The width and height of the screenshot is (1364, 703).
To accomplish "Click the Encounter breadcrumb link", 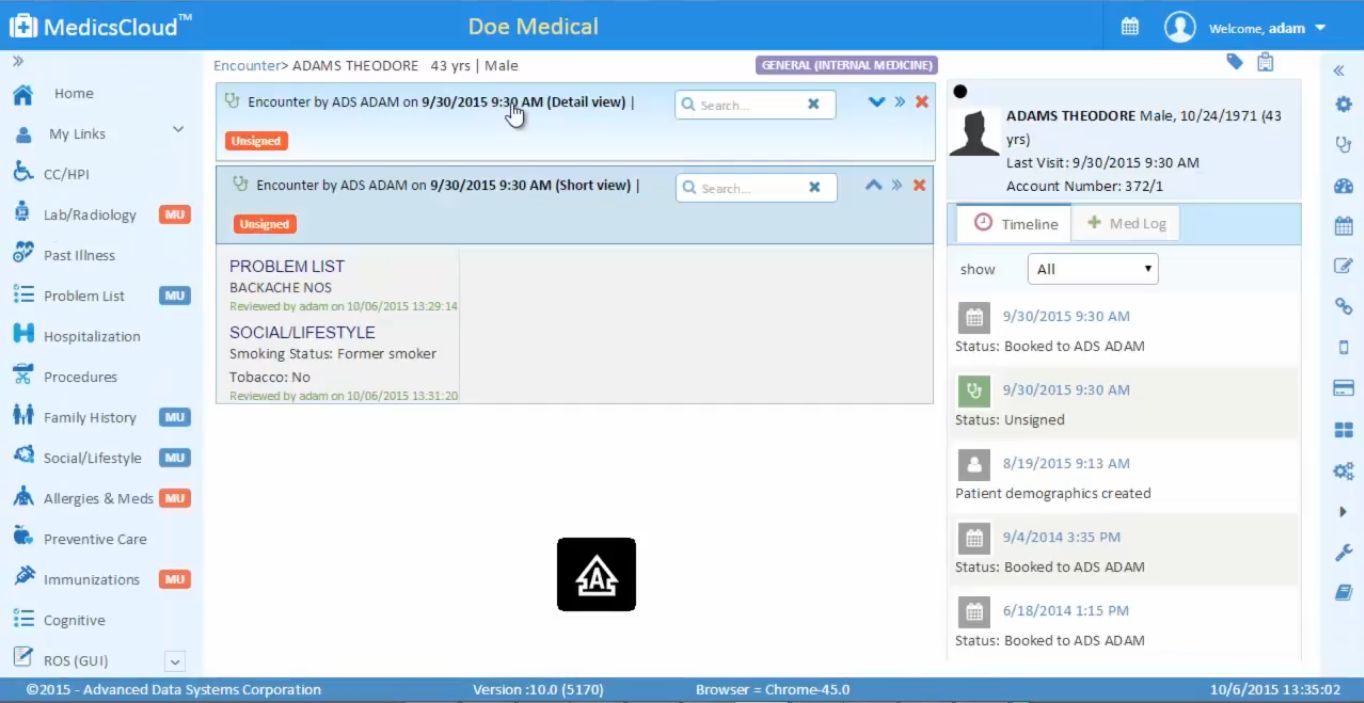I will coord(246,66).
